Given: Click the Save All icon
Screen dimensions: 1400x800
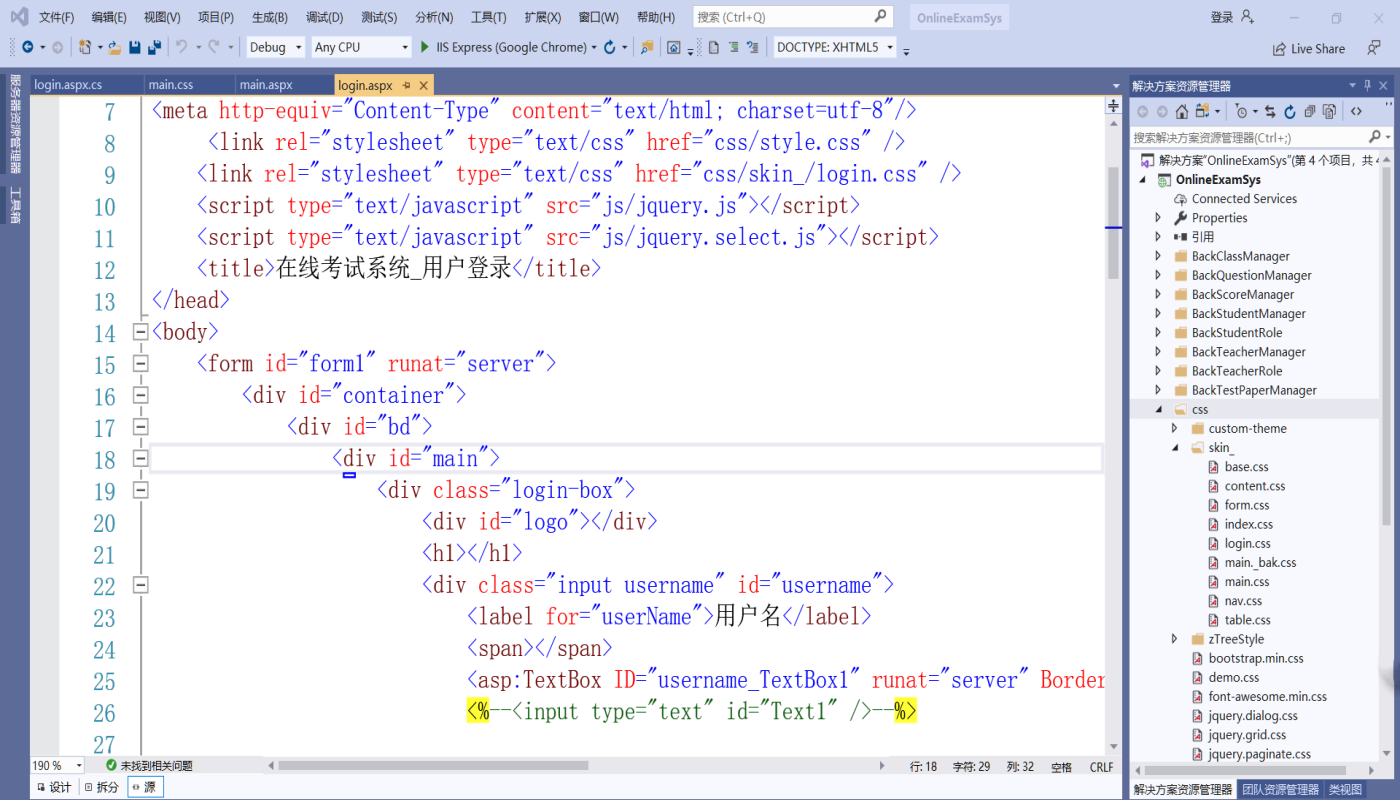Looking at the screenshot, I should 154,47.
